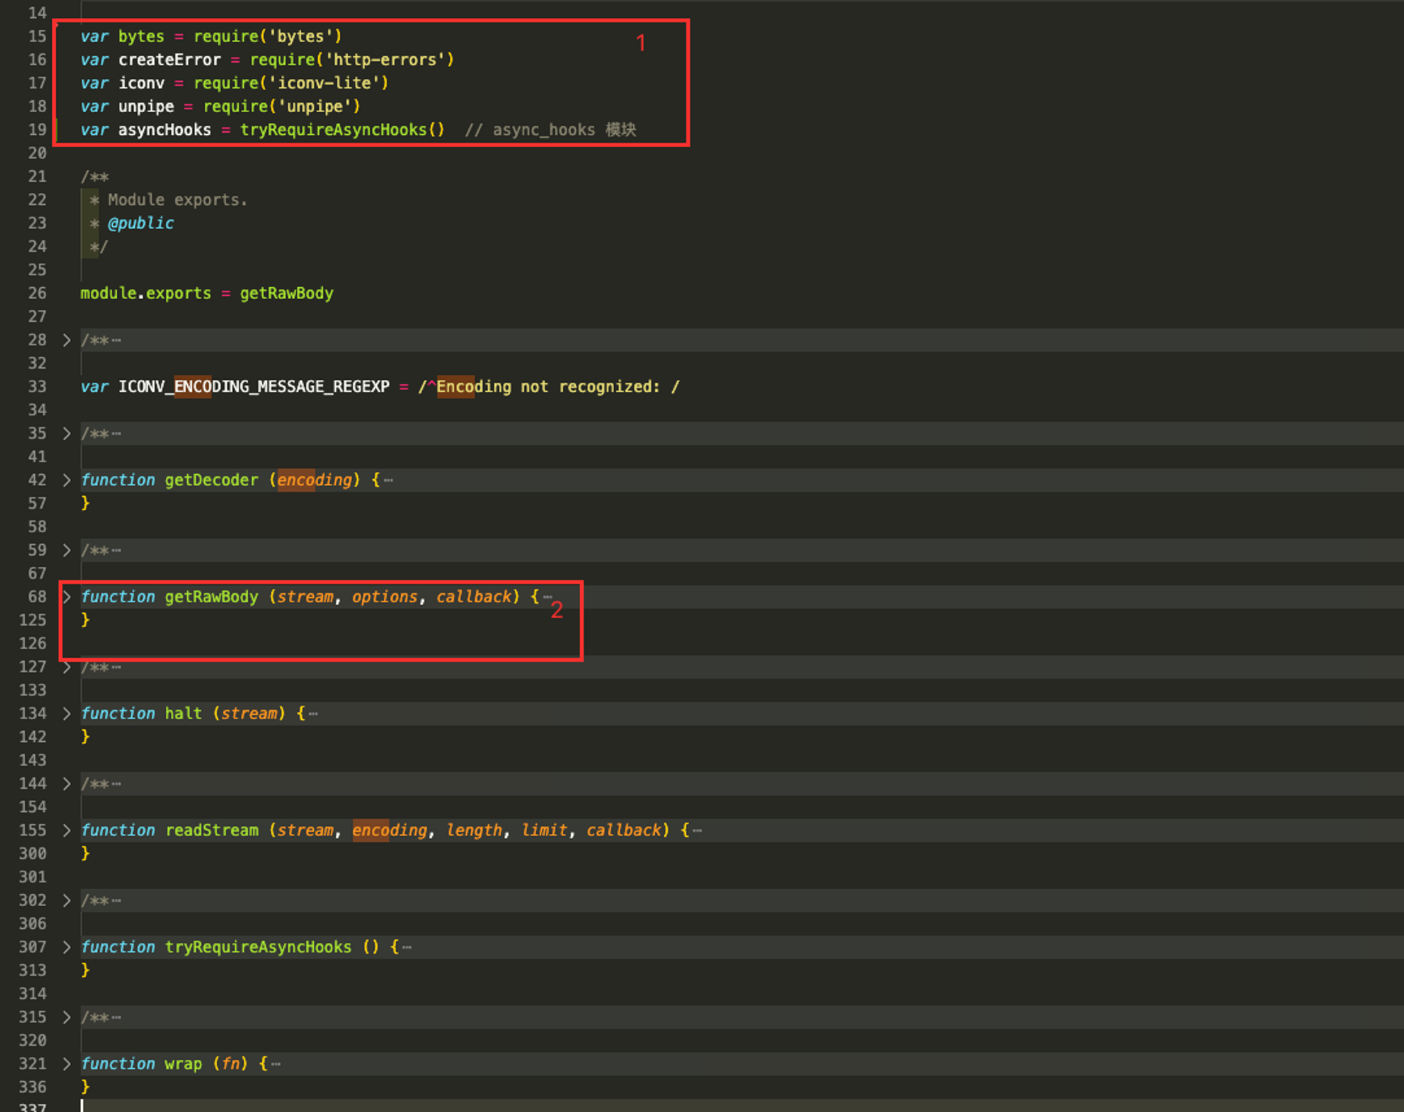The image size is (1404, 1112).
Task: Unfold the getDecoder function chevron
Action: pos(67,480)
